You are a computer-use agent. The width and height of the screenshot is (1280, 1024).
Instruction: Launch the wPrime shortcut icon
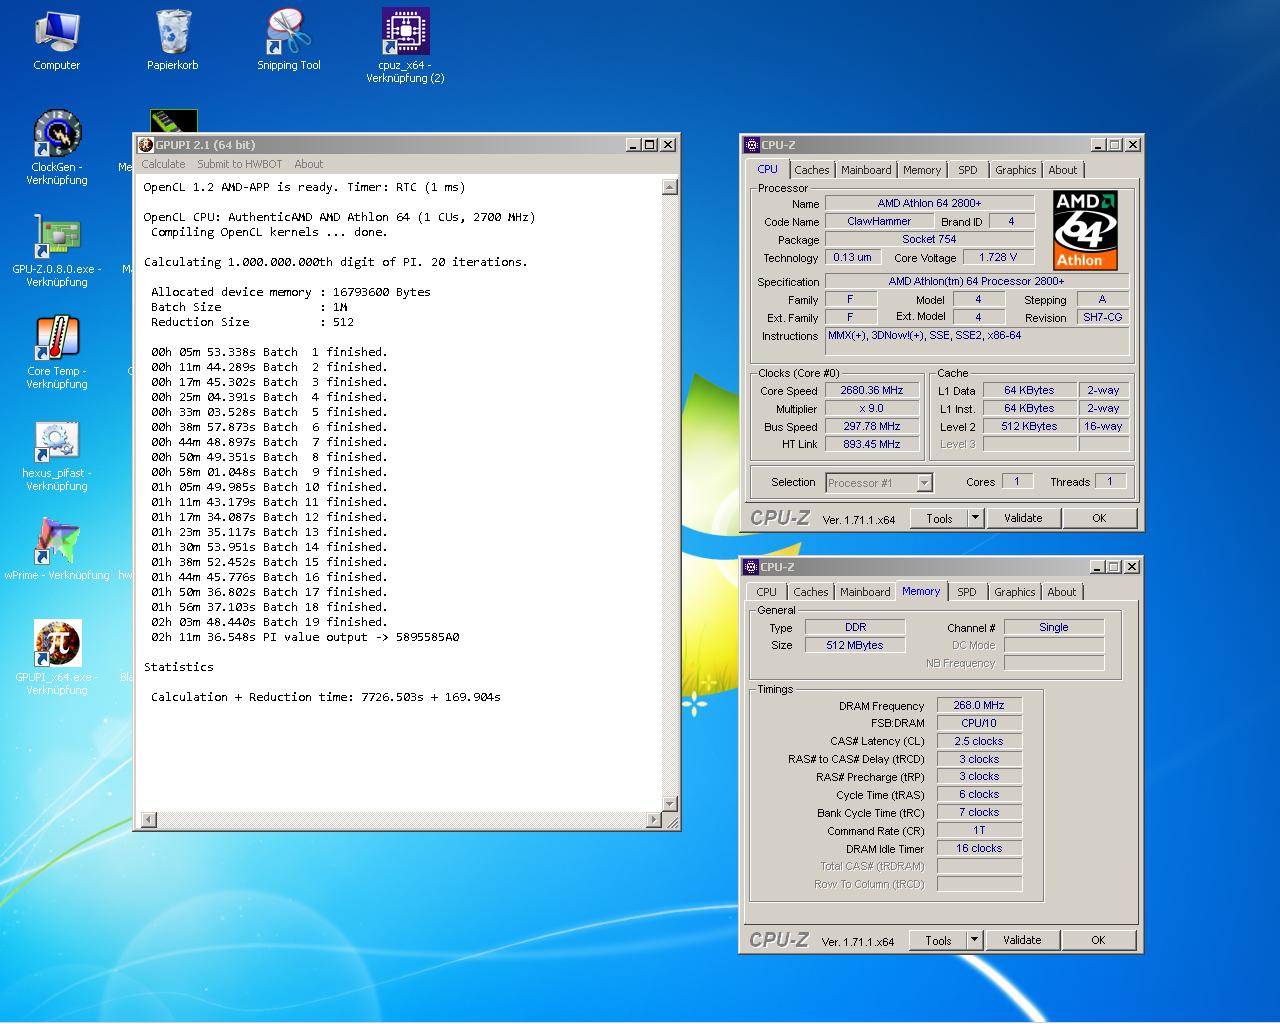(x=57, y=550)
